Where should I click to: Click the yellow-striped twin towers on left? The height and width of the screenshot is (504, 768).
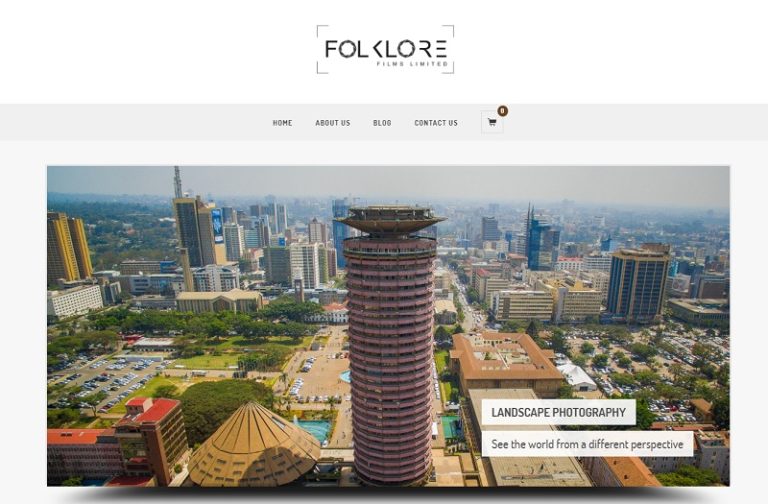[x=69, y=247]
